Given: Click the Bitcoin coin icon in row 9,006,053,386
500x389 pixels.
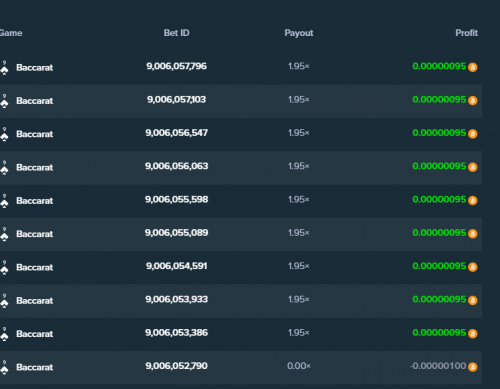Looking at the screenshot, I should [473, 334].
